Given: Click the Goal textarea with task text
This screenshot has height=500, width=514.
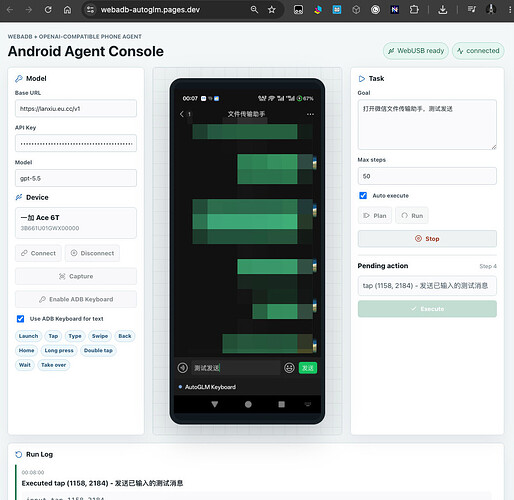Looking at the screenshot, I should click(x=427, y=124).
